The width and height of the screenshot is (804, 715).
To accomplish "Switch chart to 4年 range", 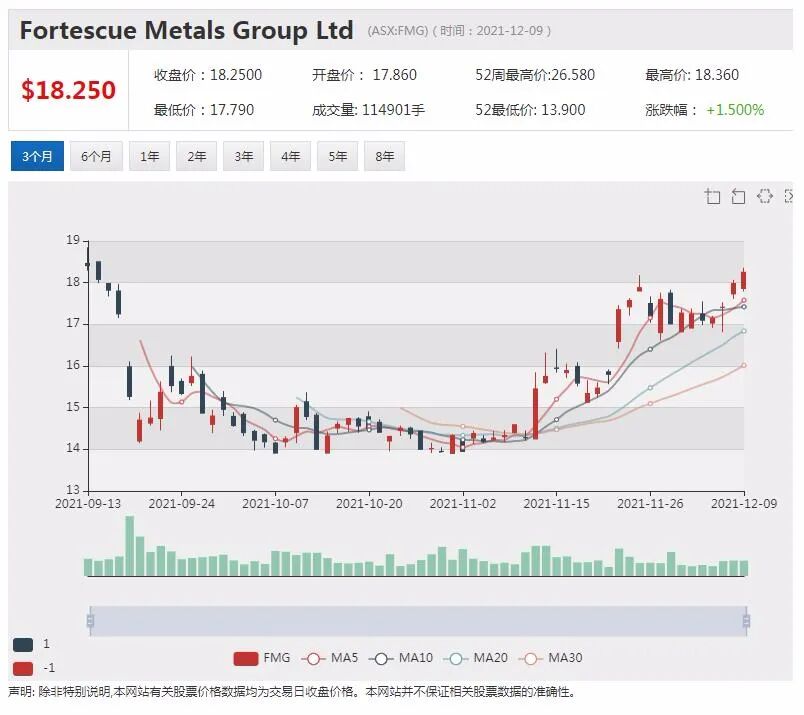I will pos(290,156).
